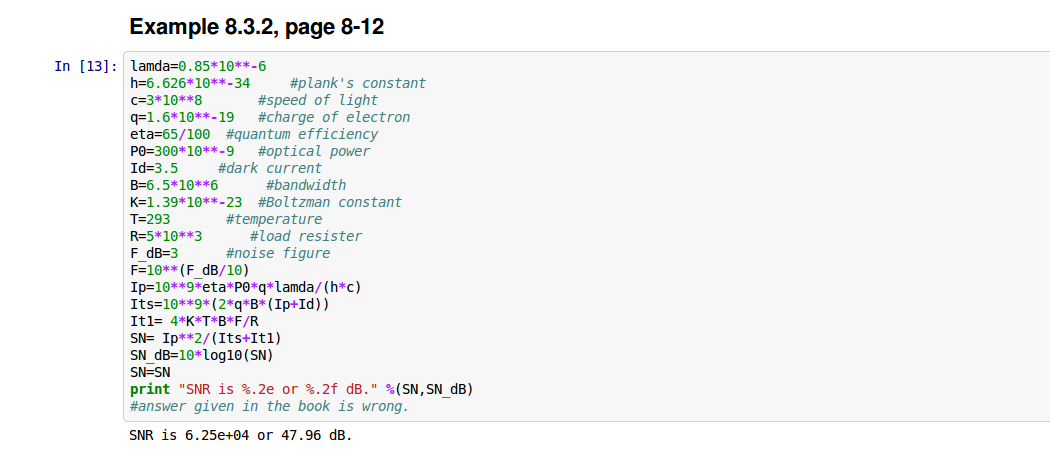Viewport: 1050px width, 451px height.
Task: Click the charge of electron line
Action: coord(270,118)
